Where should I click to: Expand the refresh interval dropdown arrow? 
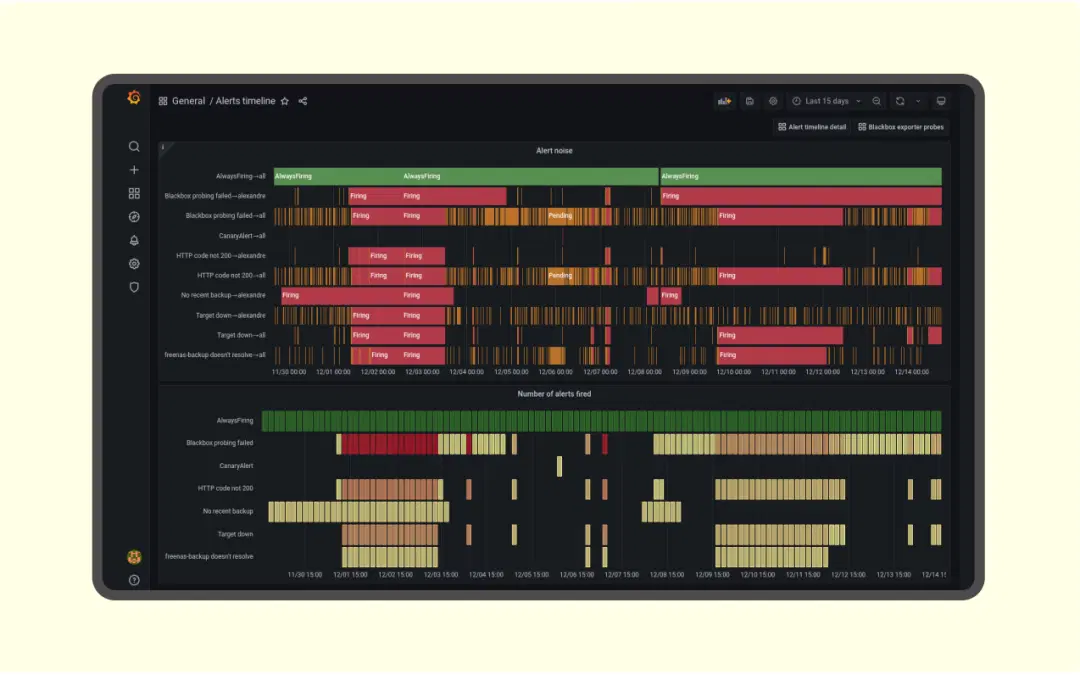point(918,101)
